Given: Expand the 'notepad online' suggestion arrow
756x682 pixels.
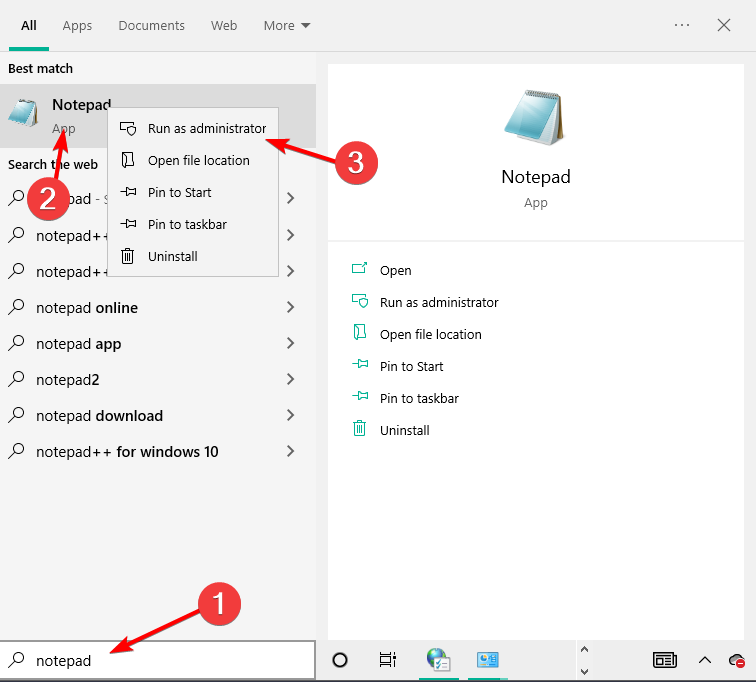Looking at the screenshot, I should click(290, 307).
